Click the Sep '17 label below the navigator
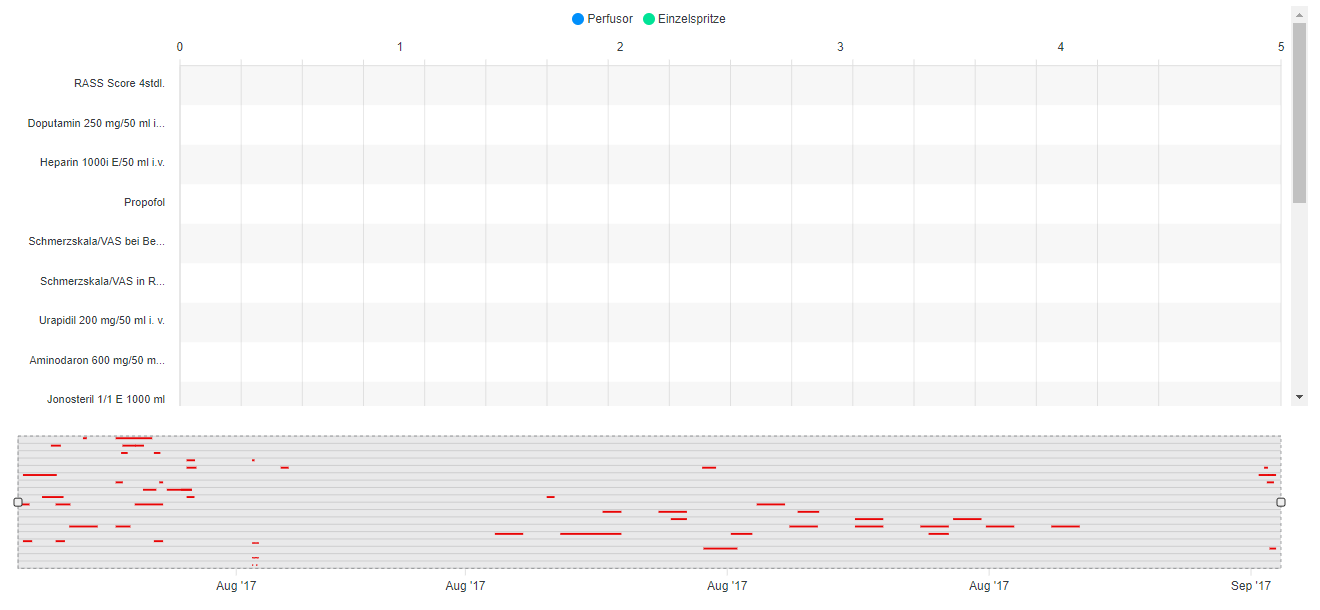 pos(1249,586)
